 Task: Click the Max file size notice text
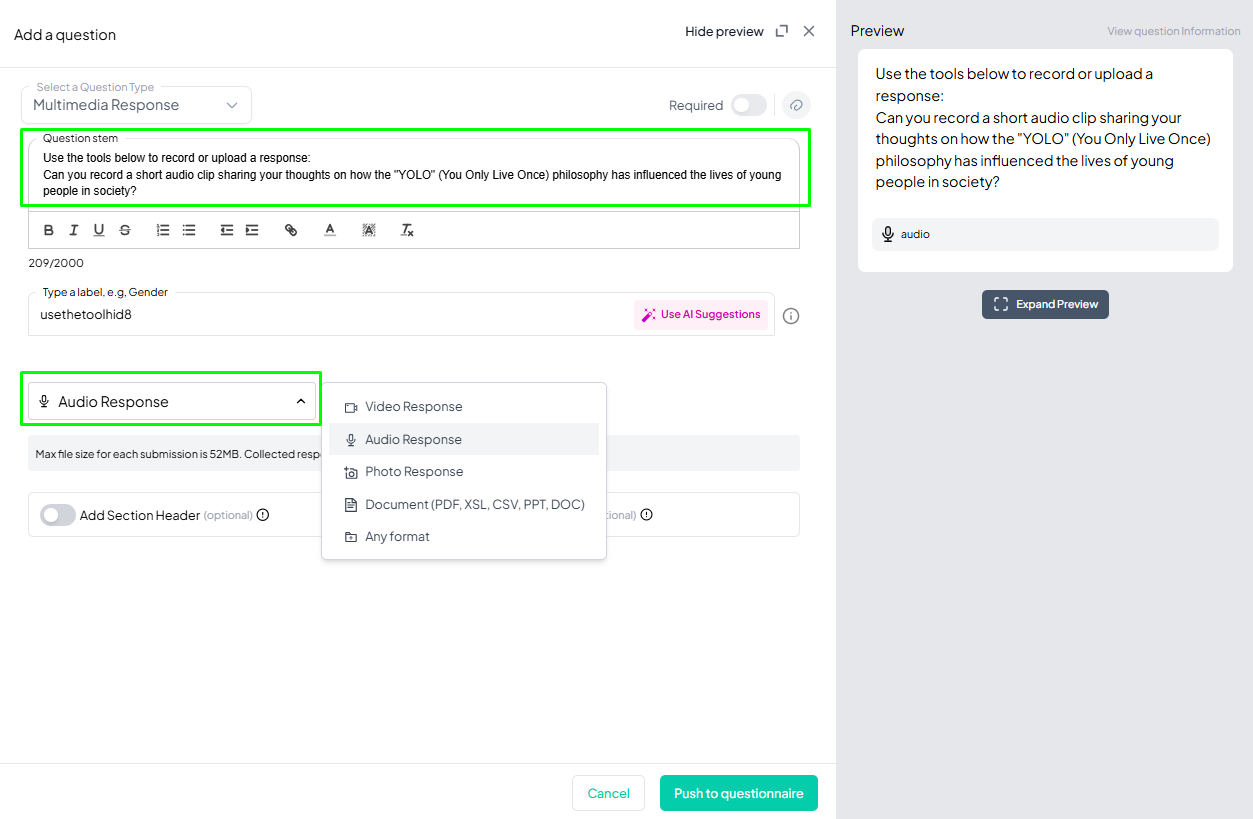point(178,454)
